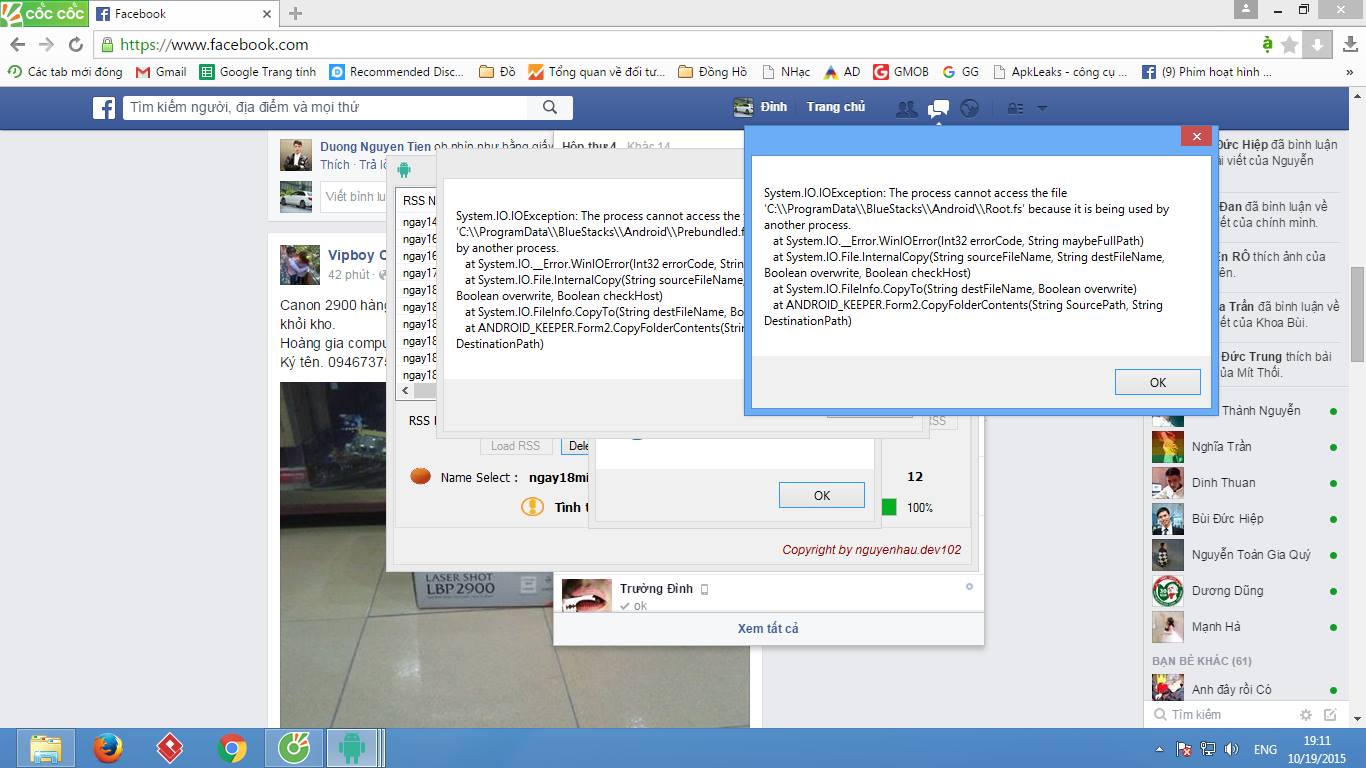Image resolution: width=1366 pixels, height=768 pixels.
Task: Click the Facebook search magnifier button
Action: pyautogui.click(x=550, y=108)
